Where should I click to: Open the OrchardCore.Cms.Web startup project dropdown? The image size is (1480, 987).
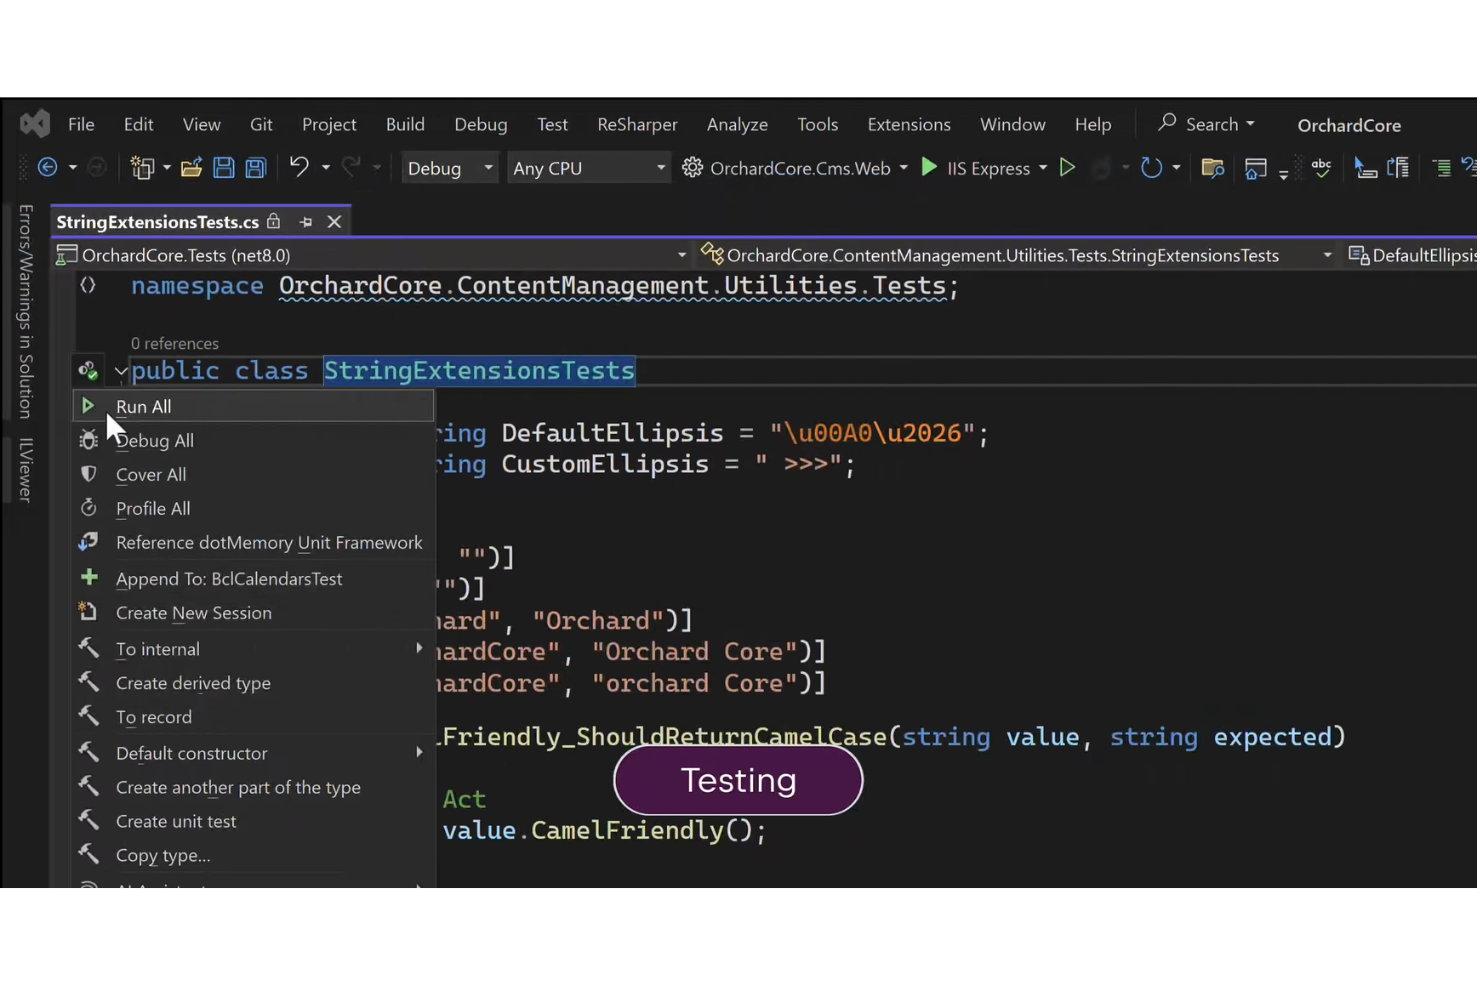tap(903, 168)
